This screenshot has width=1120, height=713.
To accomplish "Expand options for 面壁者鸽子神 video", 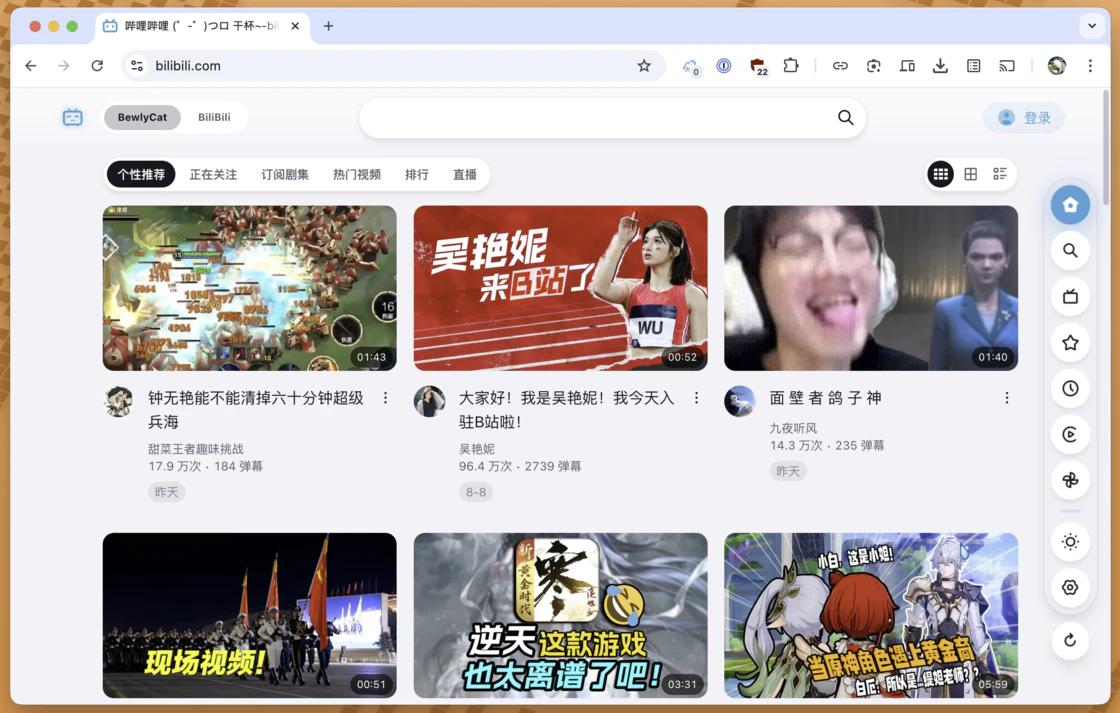I will pyautogui.click(x=1007, y=397).
